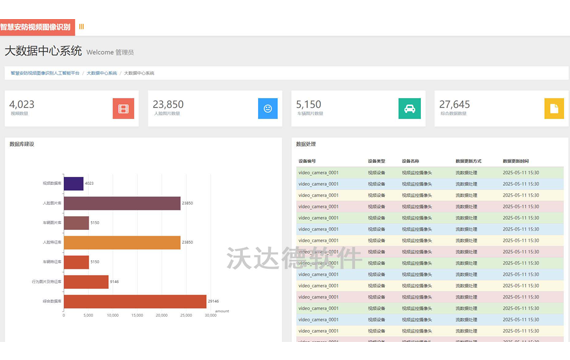Select the 4,023 video count card
Viewport: 570px width, 360px height.
pyautogui.click(x=72, y=109)
